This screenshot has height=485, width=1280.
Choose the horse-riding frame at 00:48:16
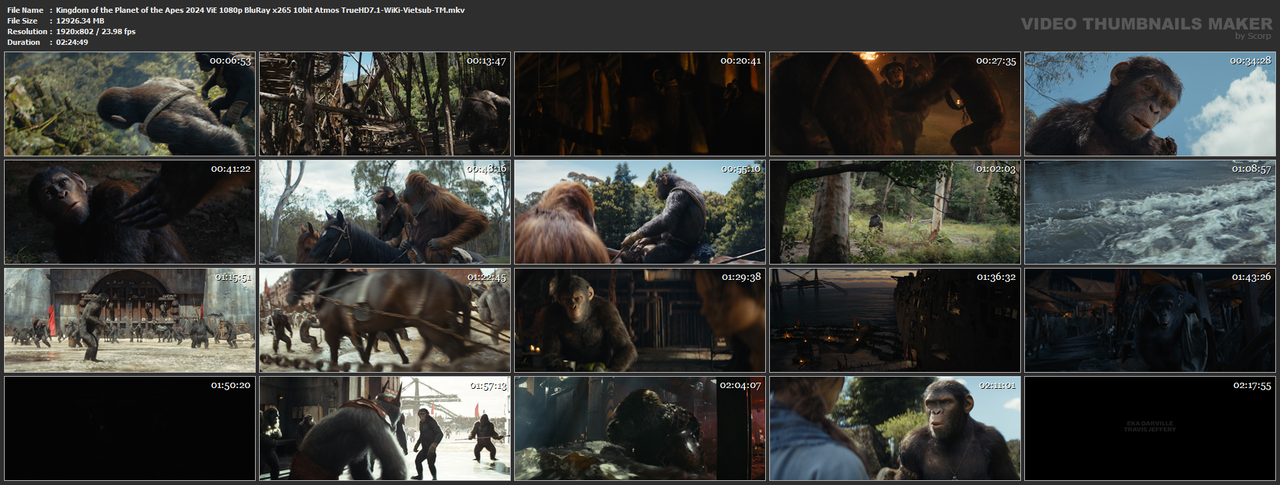tap(385, 212)
